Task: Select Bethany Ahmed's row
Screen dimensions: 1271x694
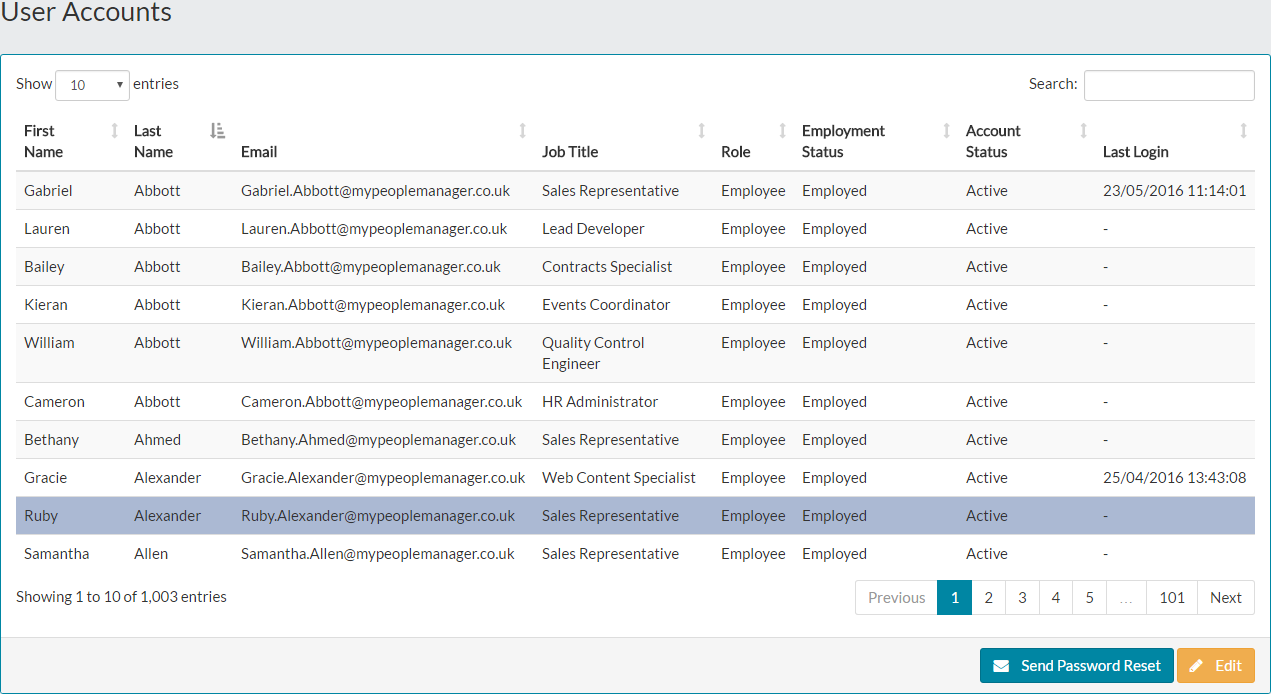Action: pos(635,440)
